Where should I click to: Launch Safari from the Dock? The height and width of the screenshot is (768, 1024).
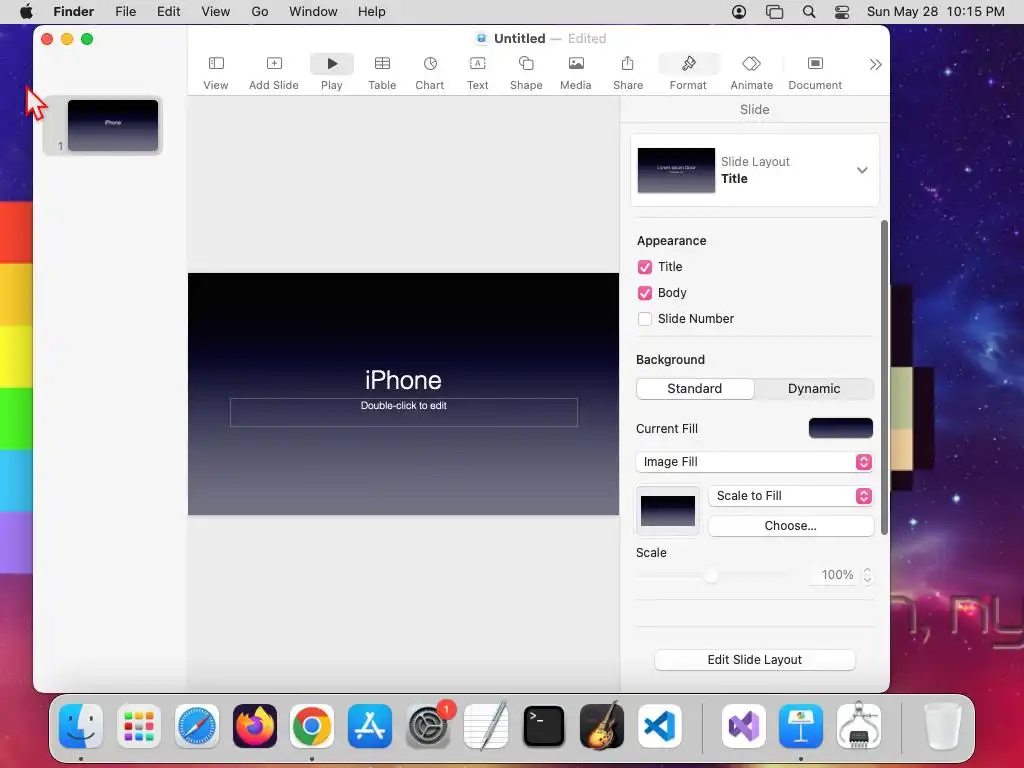tap(197, 726)
